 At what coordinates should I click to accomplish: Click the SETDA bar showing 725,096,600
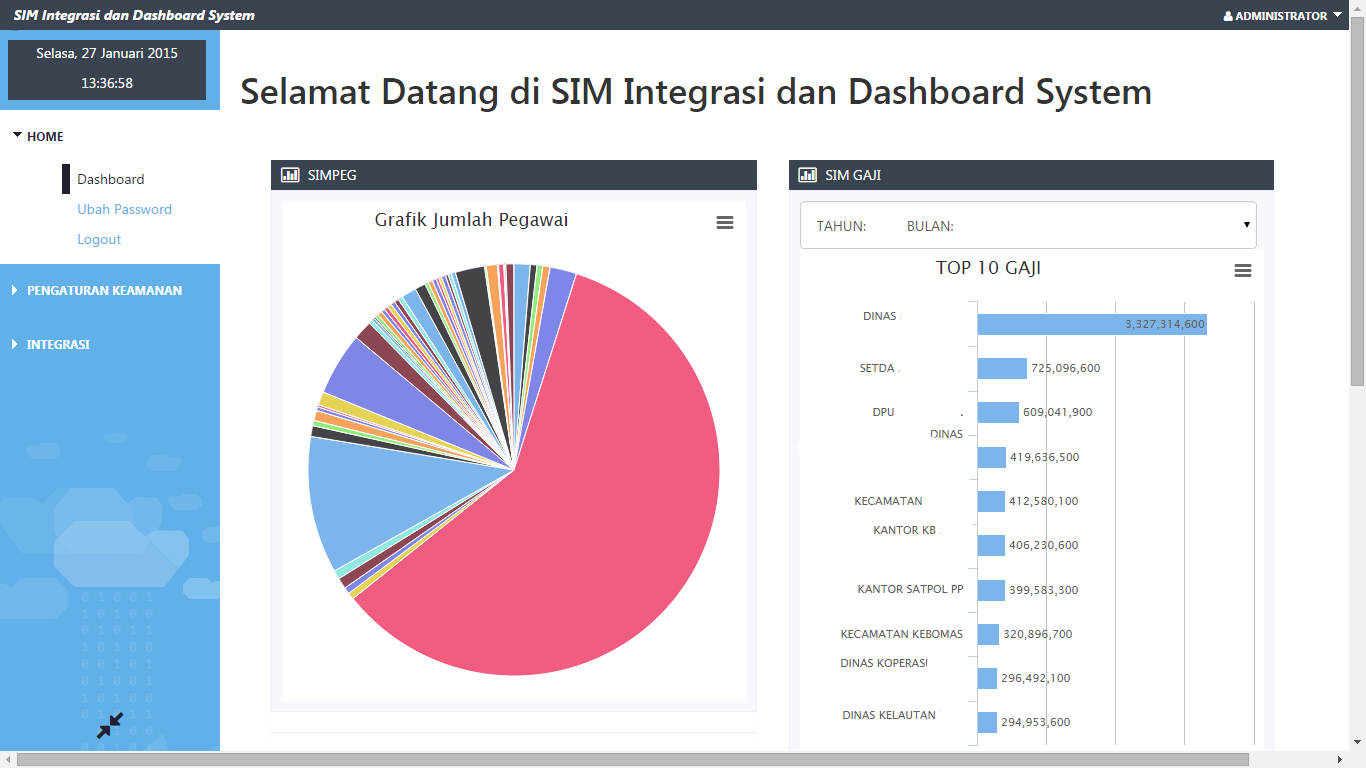coord(1002,368)
